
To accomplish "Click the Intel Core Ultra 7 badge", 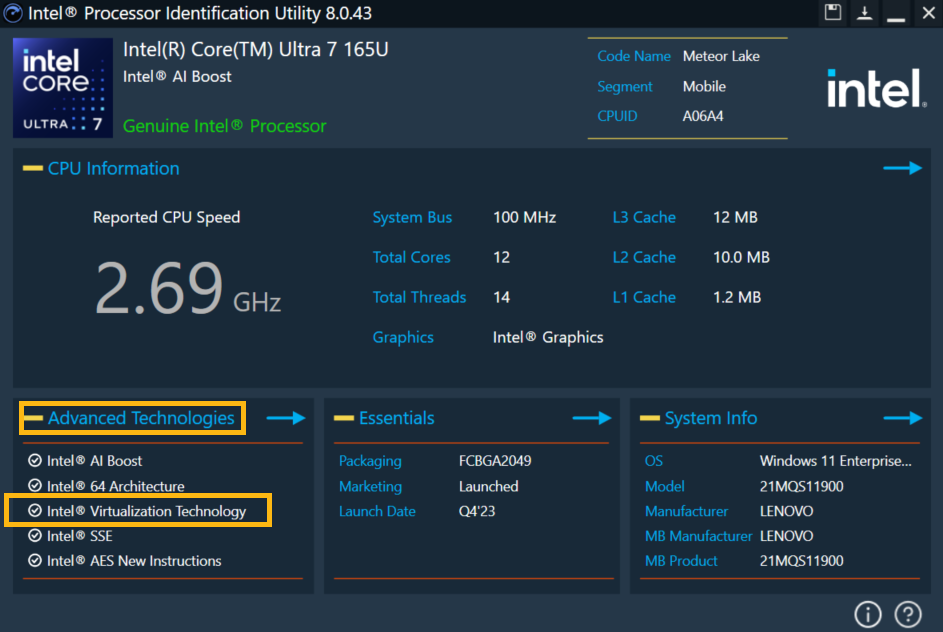I will (x=62, y=88).
